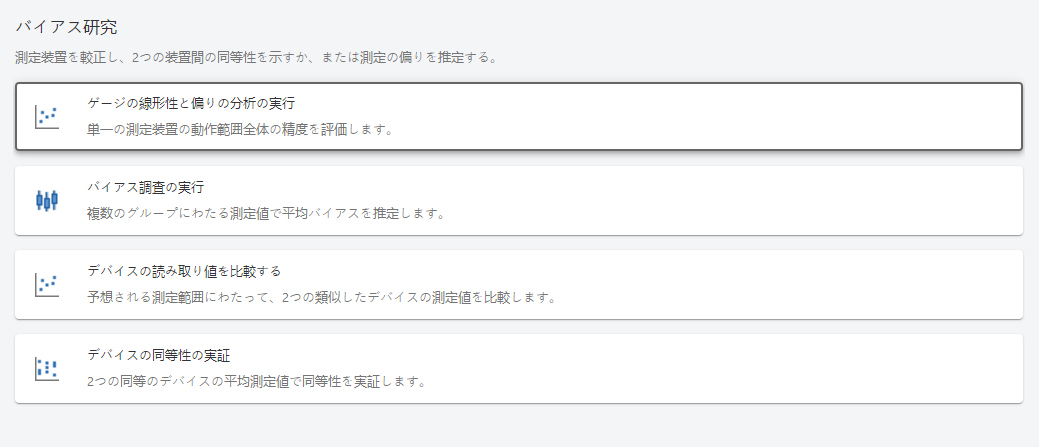The width and height of the screenshot is (1039, 447).
Task: Click the gauge linearity scatter plot icon
Action: tap(47, 116)
